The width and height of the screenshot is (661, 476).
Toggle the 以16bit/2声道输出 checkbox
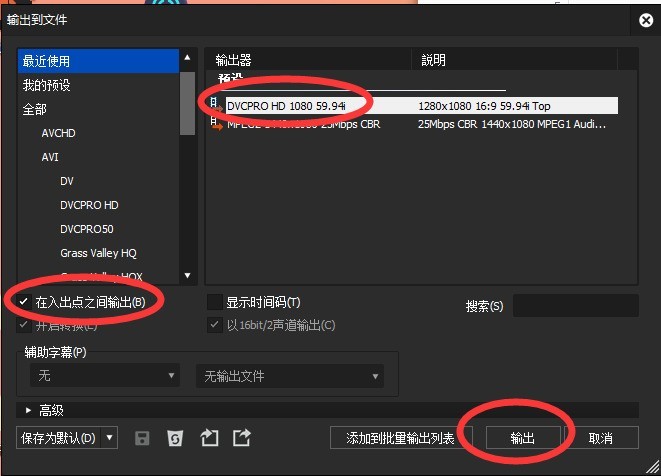pos(214,325)
